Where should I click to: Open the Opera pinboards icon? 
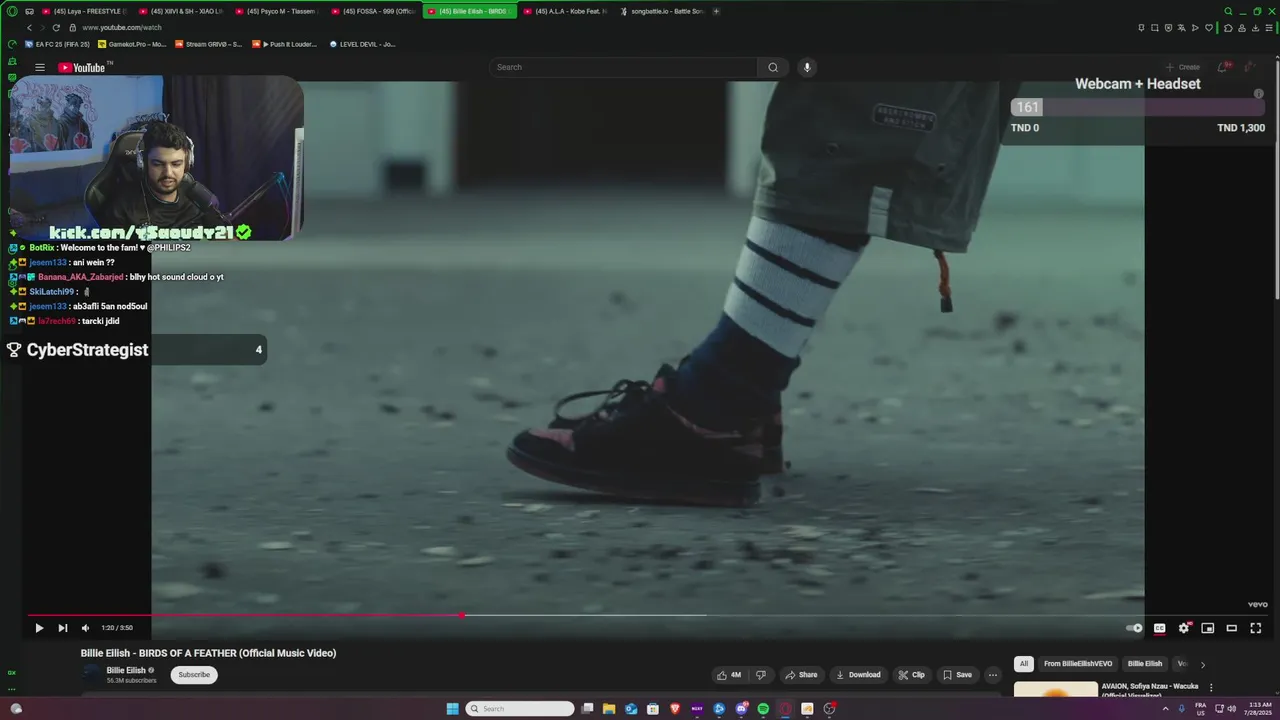click(x=1142, y=28)
